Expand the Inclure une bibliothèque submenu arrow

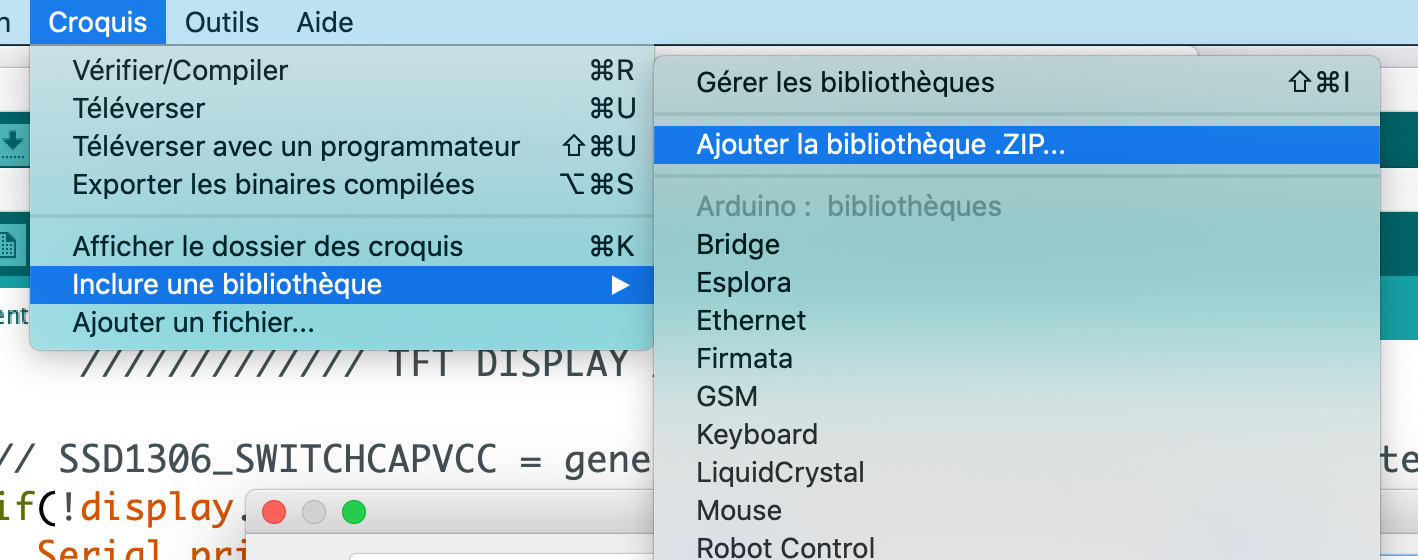[621, 285]
